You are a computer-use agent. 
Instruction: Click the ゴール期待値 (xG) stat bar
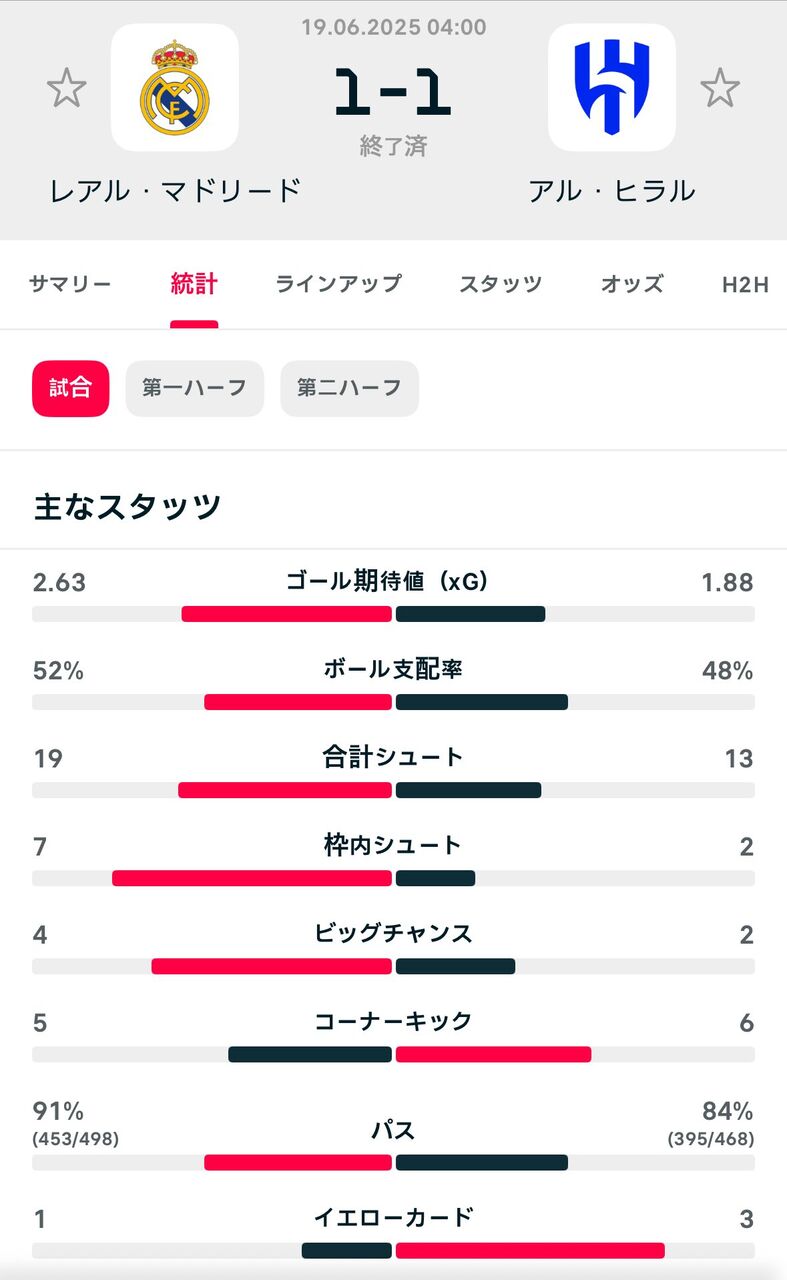click(x=393, y=614)
